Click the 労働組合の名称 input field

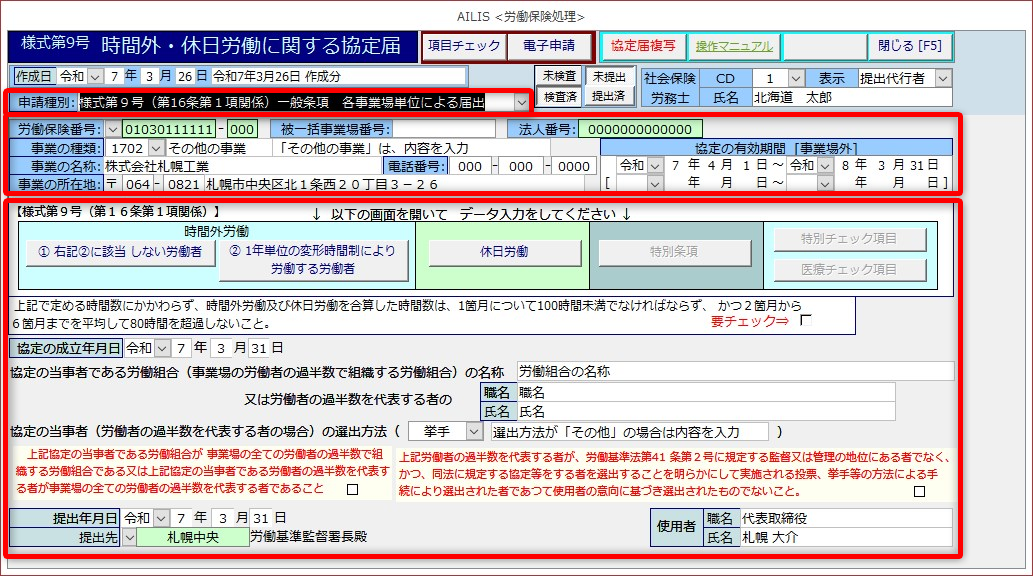(734, 372)
